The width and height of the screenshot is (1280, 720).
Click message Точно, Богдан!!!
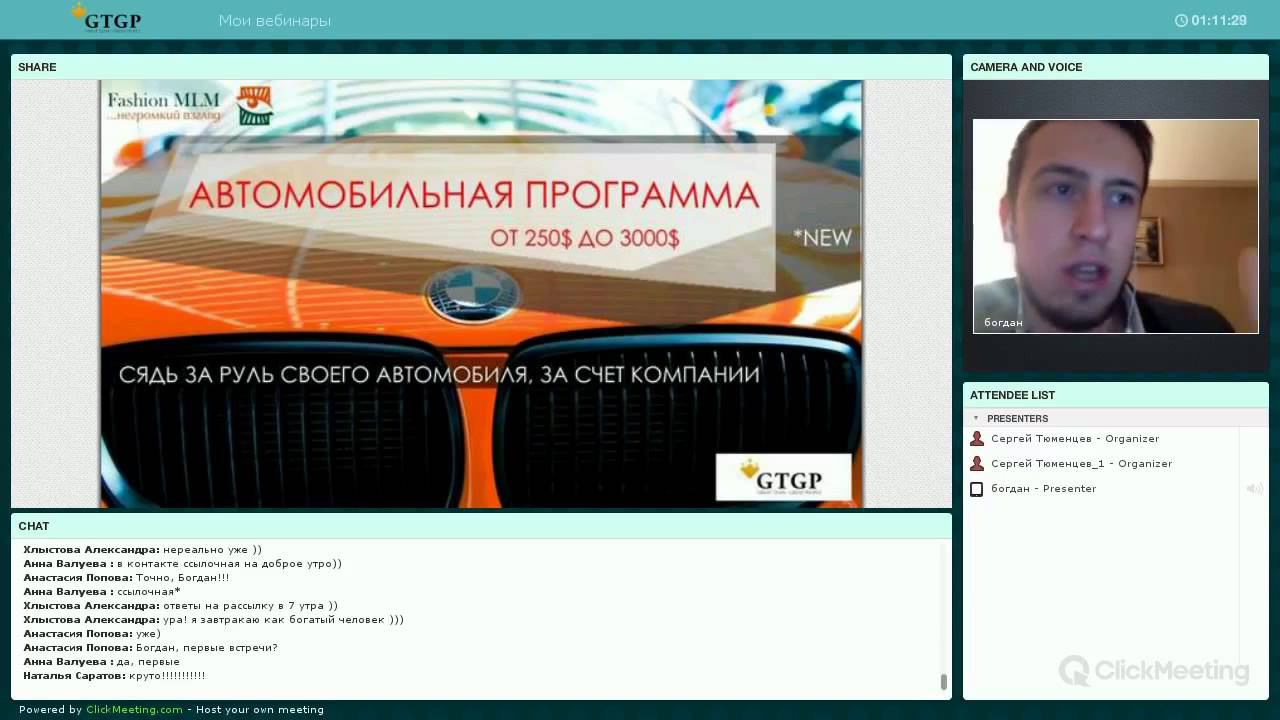[x=182, y=578]
